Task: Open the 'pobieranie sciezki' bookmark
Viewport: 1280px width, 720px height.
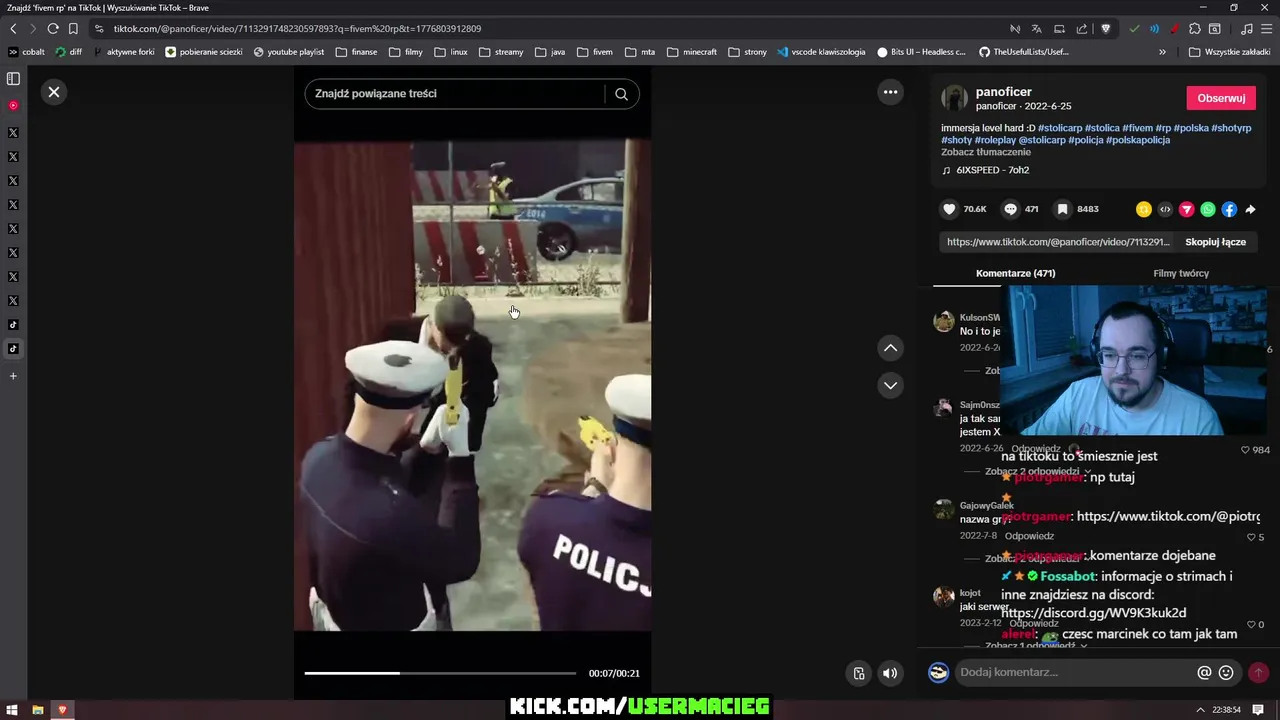Action: click(x=204, y=52)
